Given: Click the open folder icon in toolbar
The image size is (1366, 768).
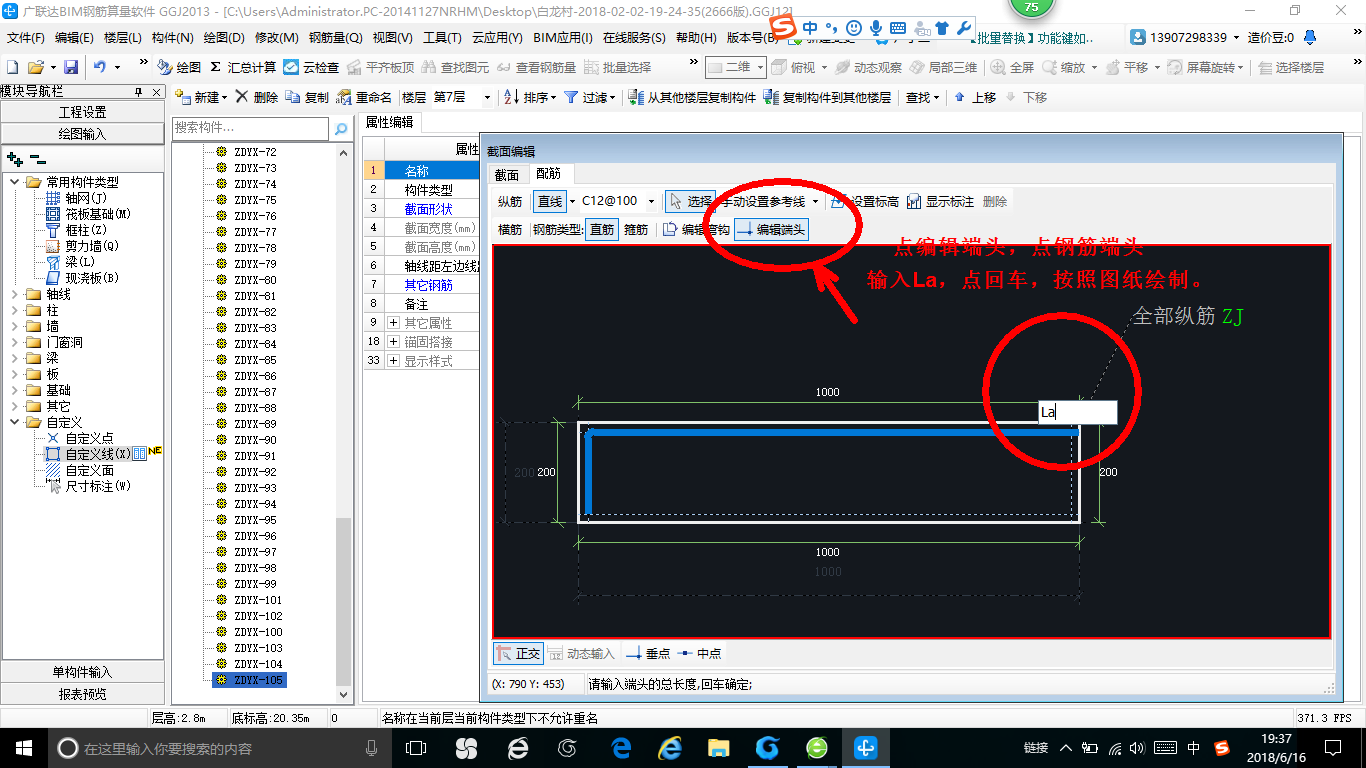Looking at the screenshot, I should click(x=35, y=67).
